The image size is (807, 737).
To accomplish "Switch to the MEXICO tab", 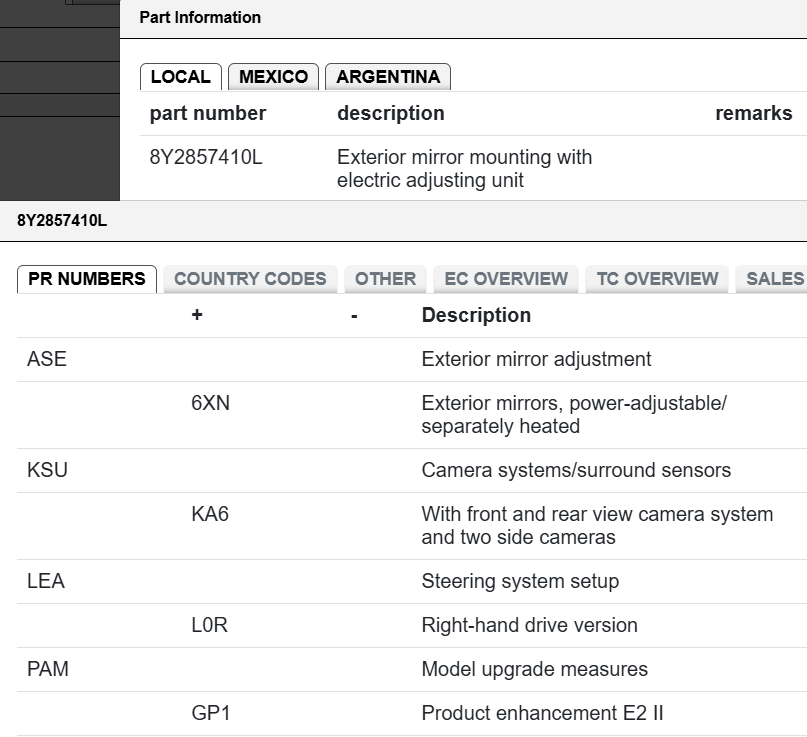I will [273, 77].
